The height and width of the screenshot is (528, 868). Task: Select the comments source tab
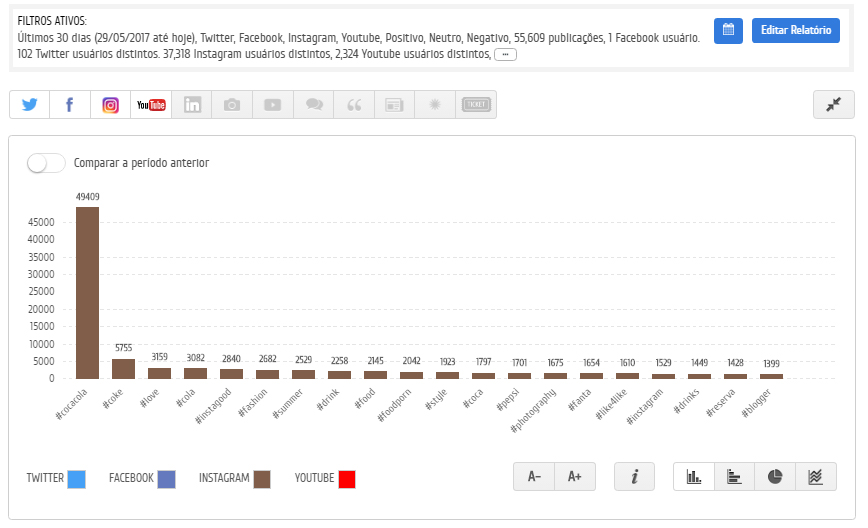click(313, 105)
